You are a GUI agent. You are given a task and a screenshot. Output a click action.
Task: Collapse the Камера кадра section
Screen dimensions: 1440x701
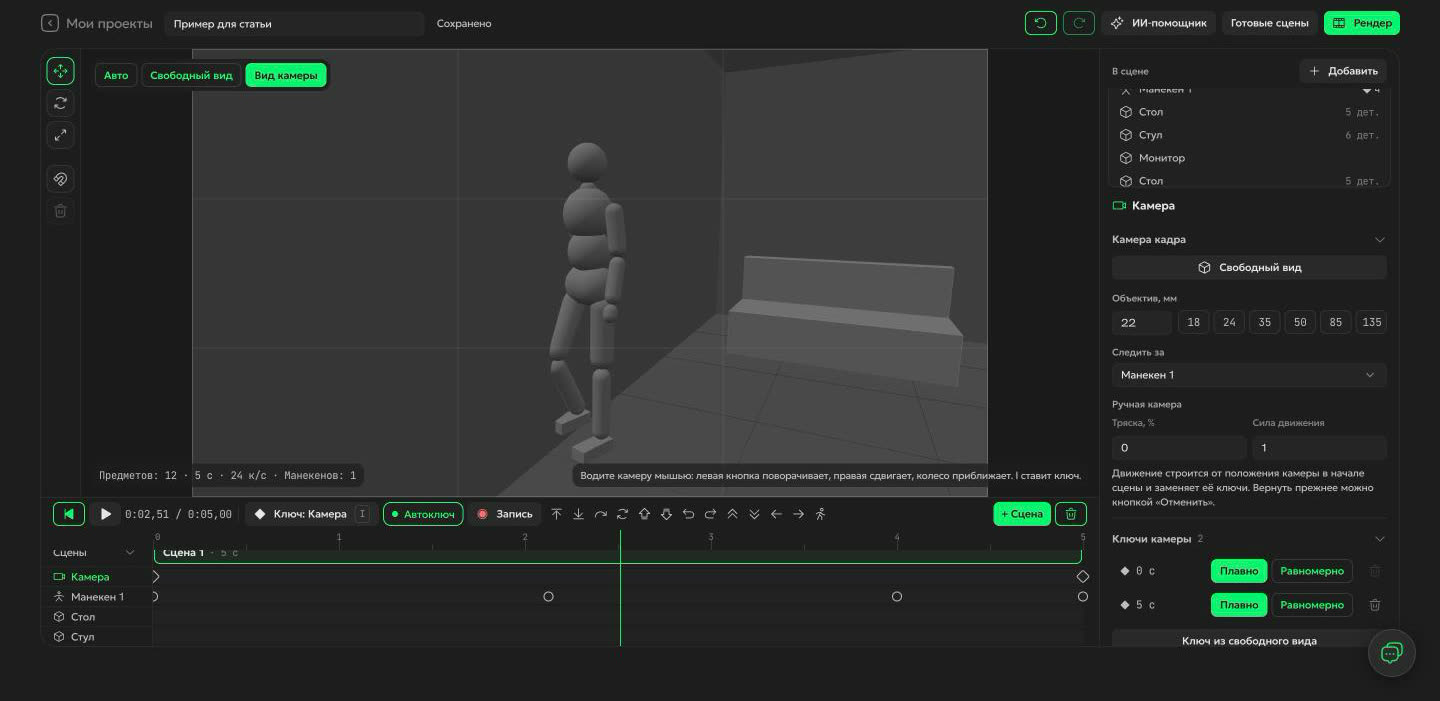[1380, 240]
